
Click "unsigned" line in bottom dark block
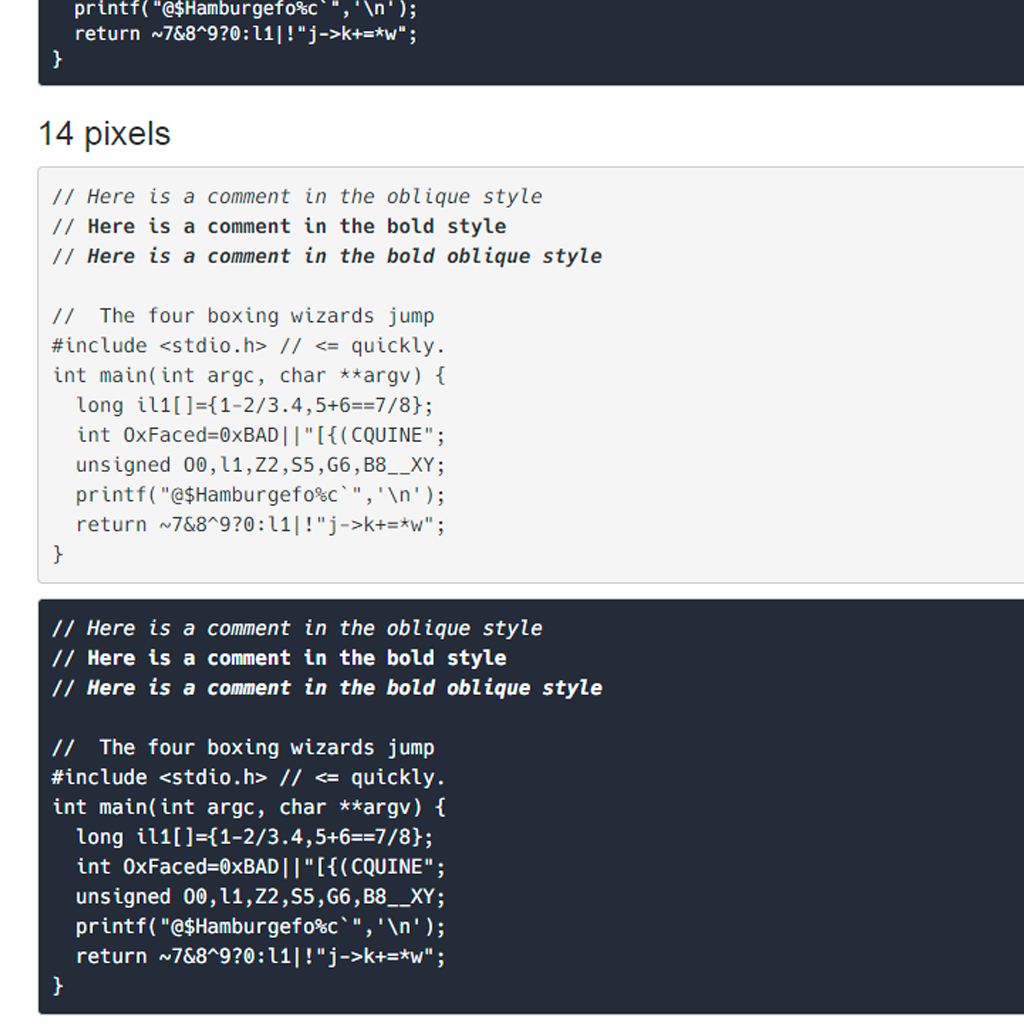261,897
